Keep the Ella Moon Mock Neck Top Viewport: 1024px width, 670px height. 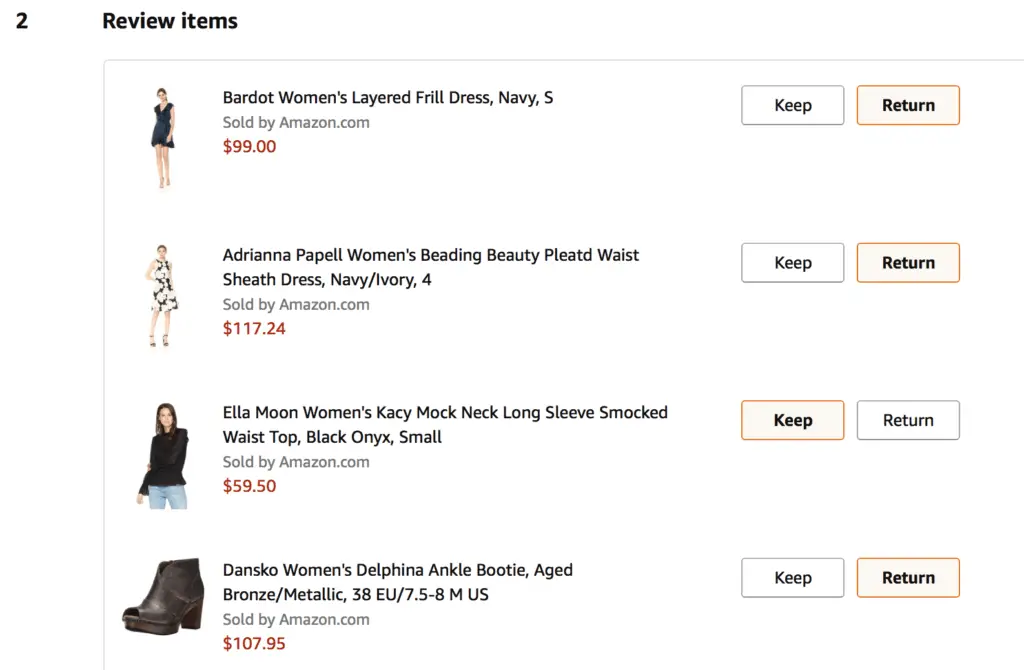(x=792, y=420)
